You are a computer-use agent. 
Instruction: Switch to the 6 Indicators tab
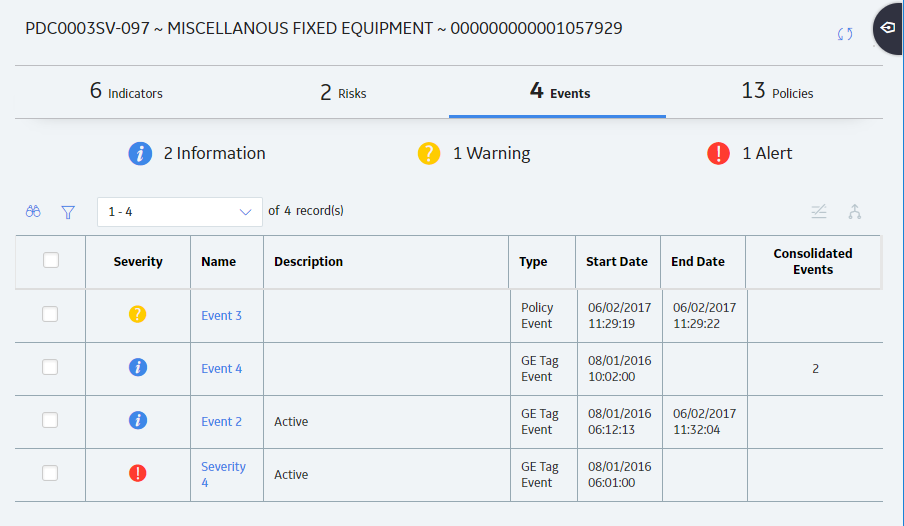click(x=126, y=92)
